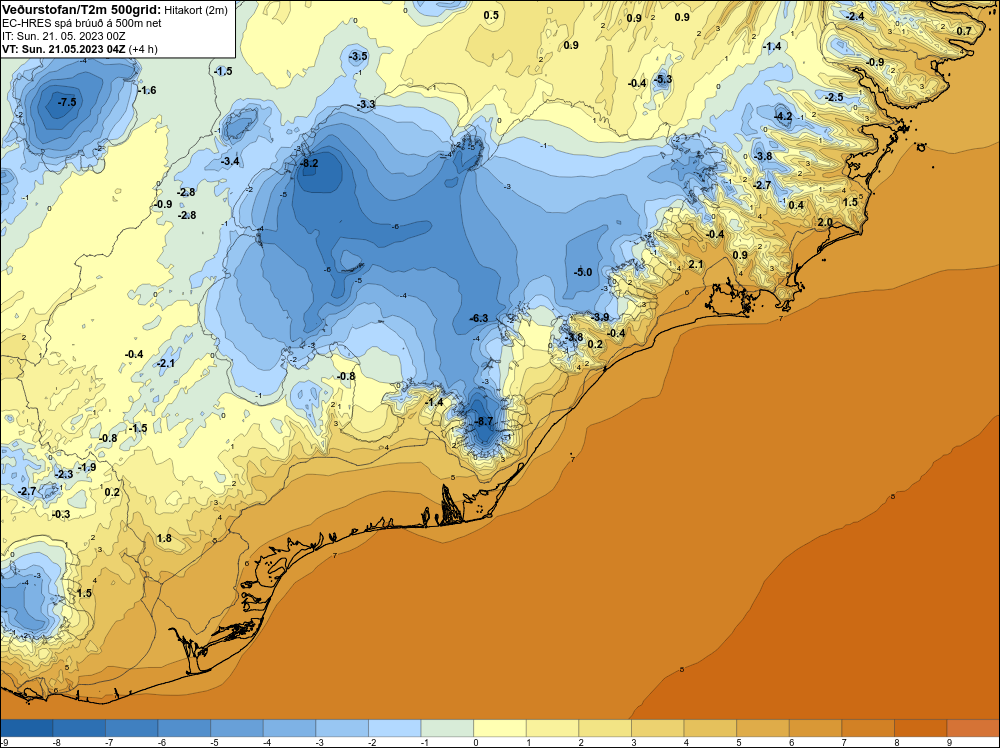Image resolution: width=1000 pixels, height=748 pixels.
Task: Select the yellow legend swatch between 0 and 1
Action: (500, 728)
